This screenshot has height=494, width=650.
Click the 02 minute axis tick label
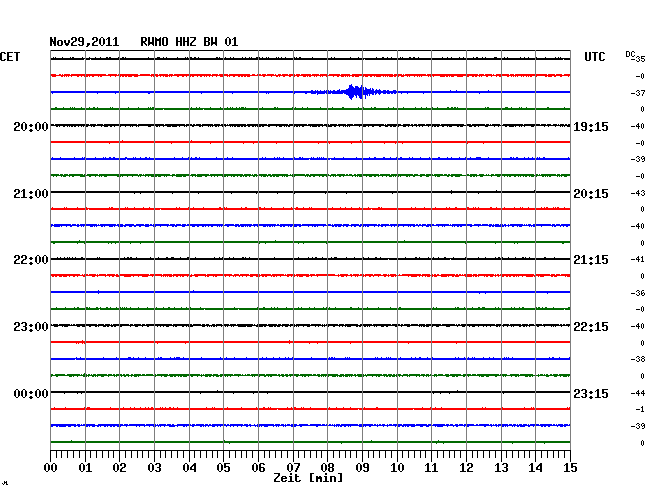click(119, 468)
